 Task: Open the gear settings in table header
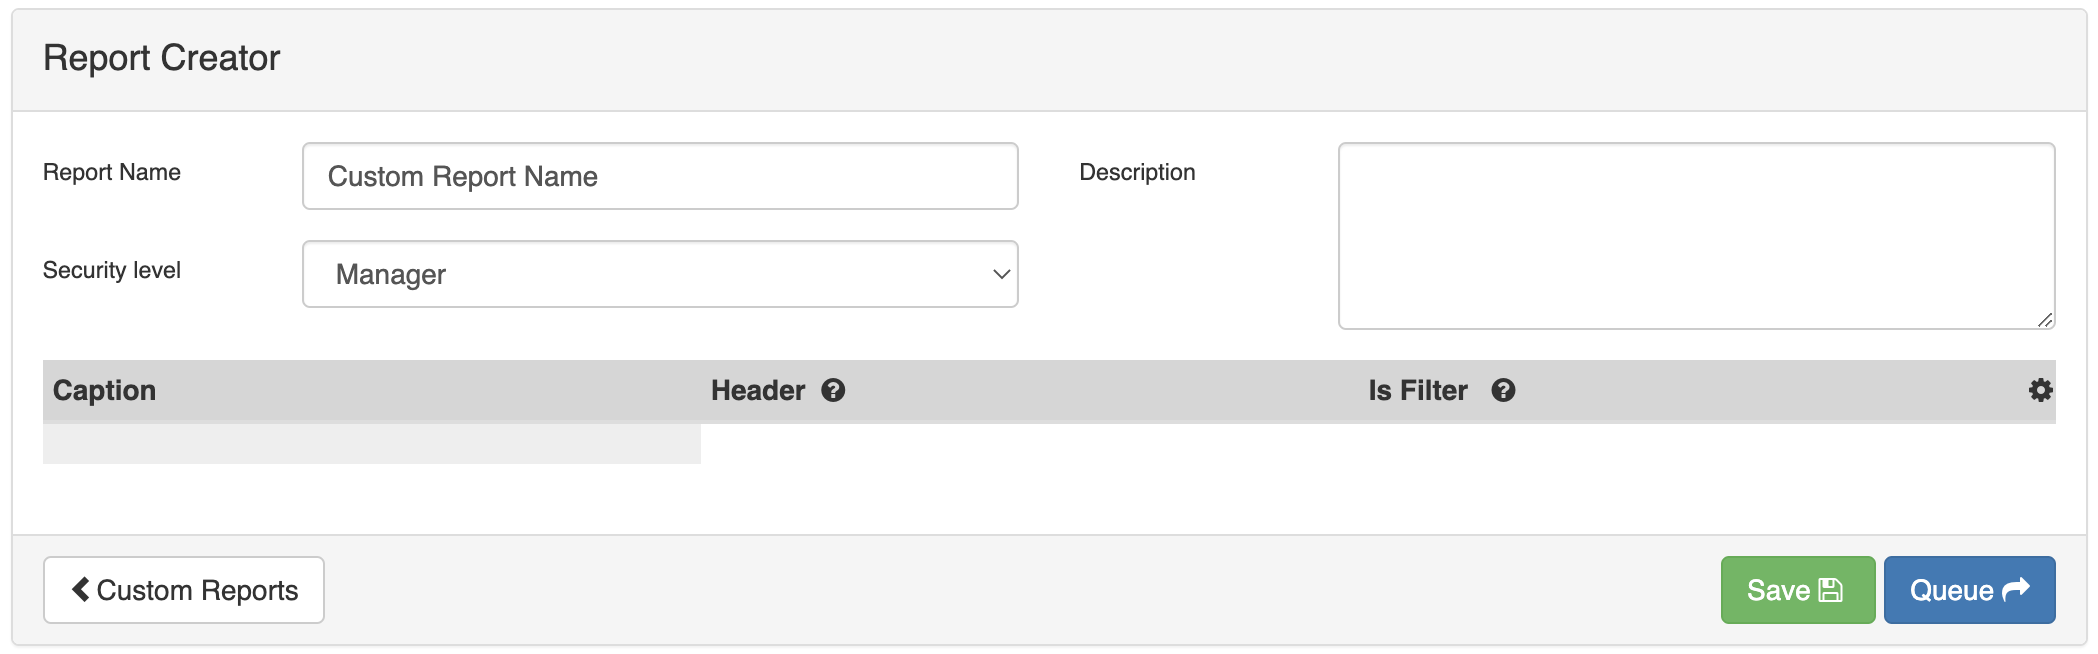[x=2040, y=390]
